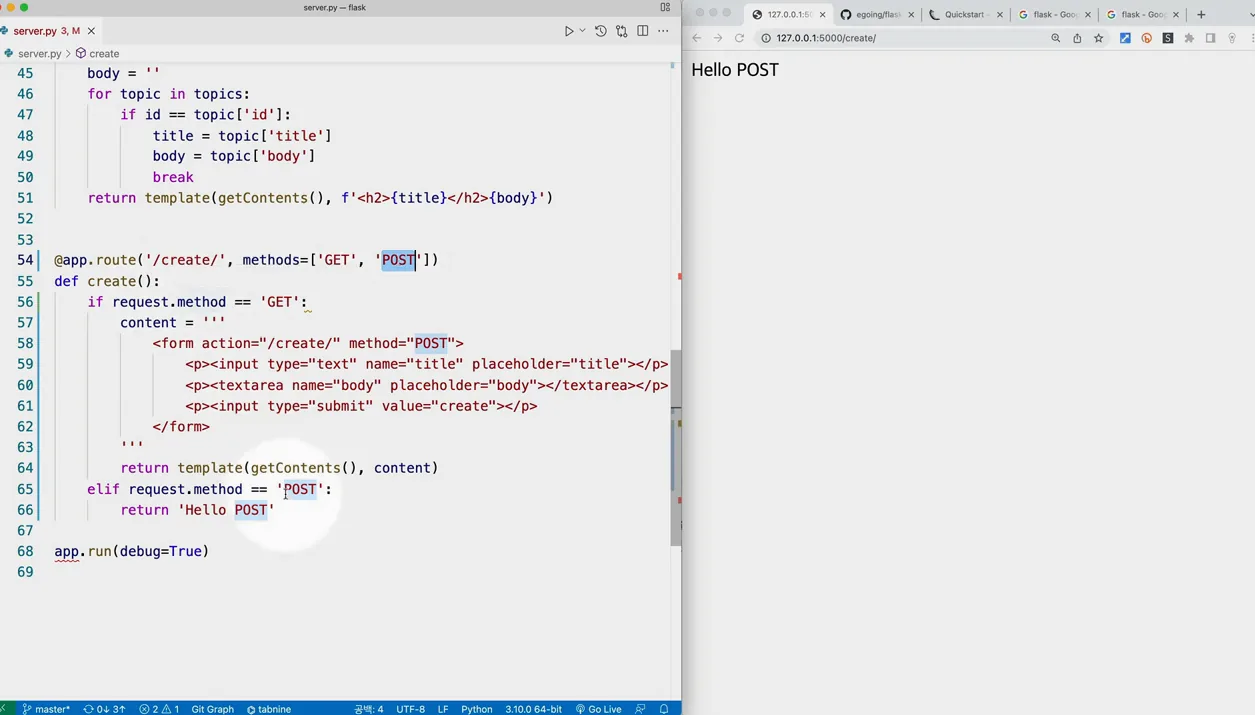Click the black S browser extension icon
The height and width of the screenshot is (715, 1255).
[1167, 38]
